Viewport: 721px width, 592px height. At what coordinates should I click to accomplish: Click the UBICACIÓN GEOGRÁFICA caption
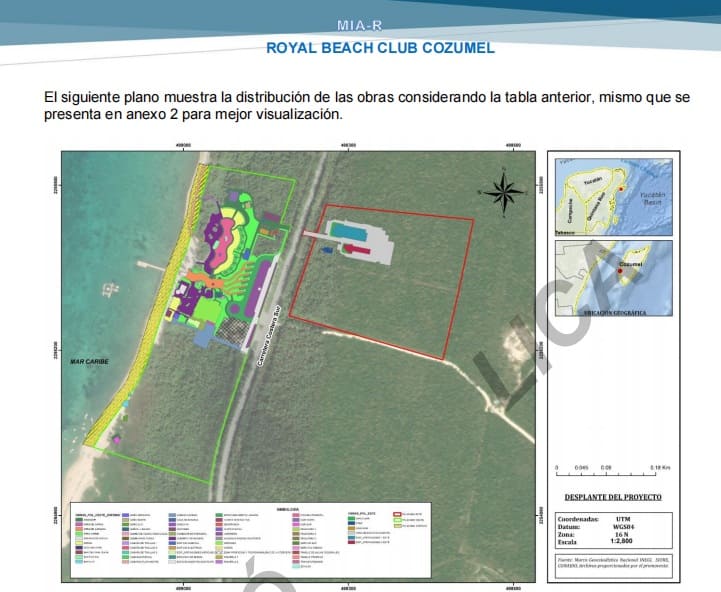coord(613,313)
